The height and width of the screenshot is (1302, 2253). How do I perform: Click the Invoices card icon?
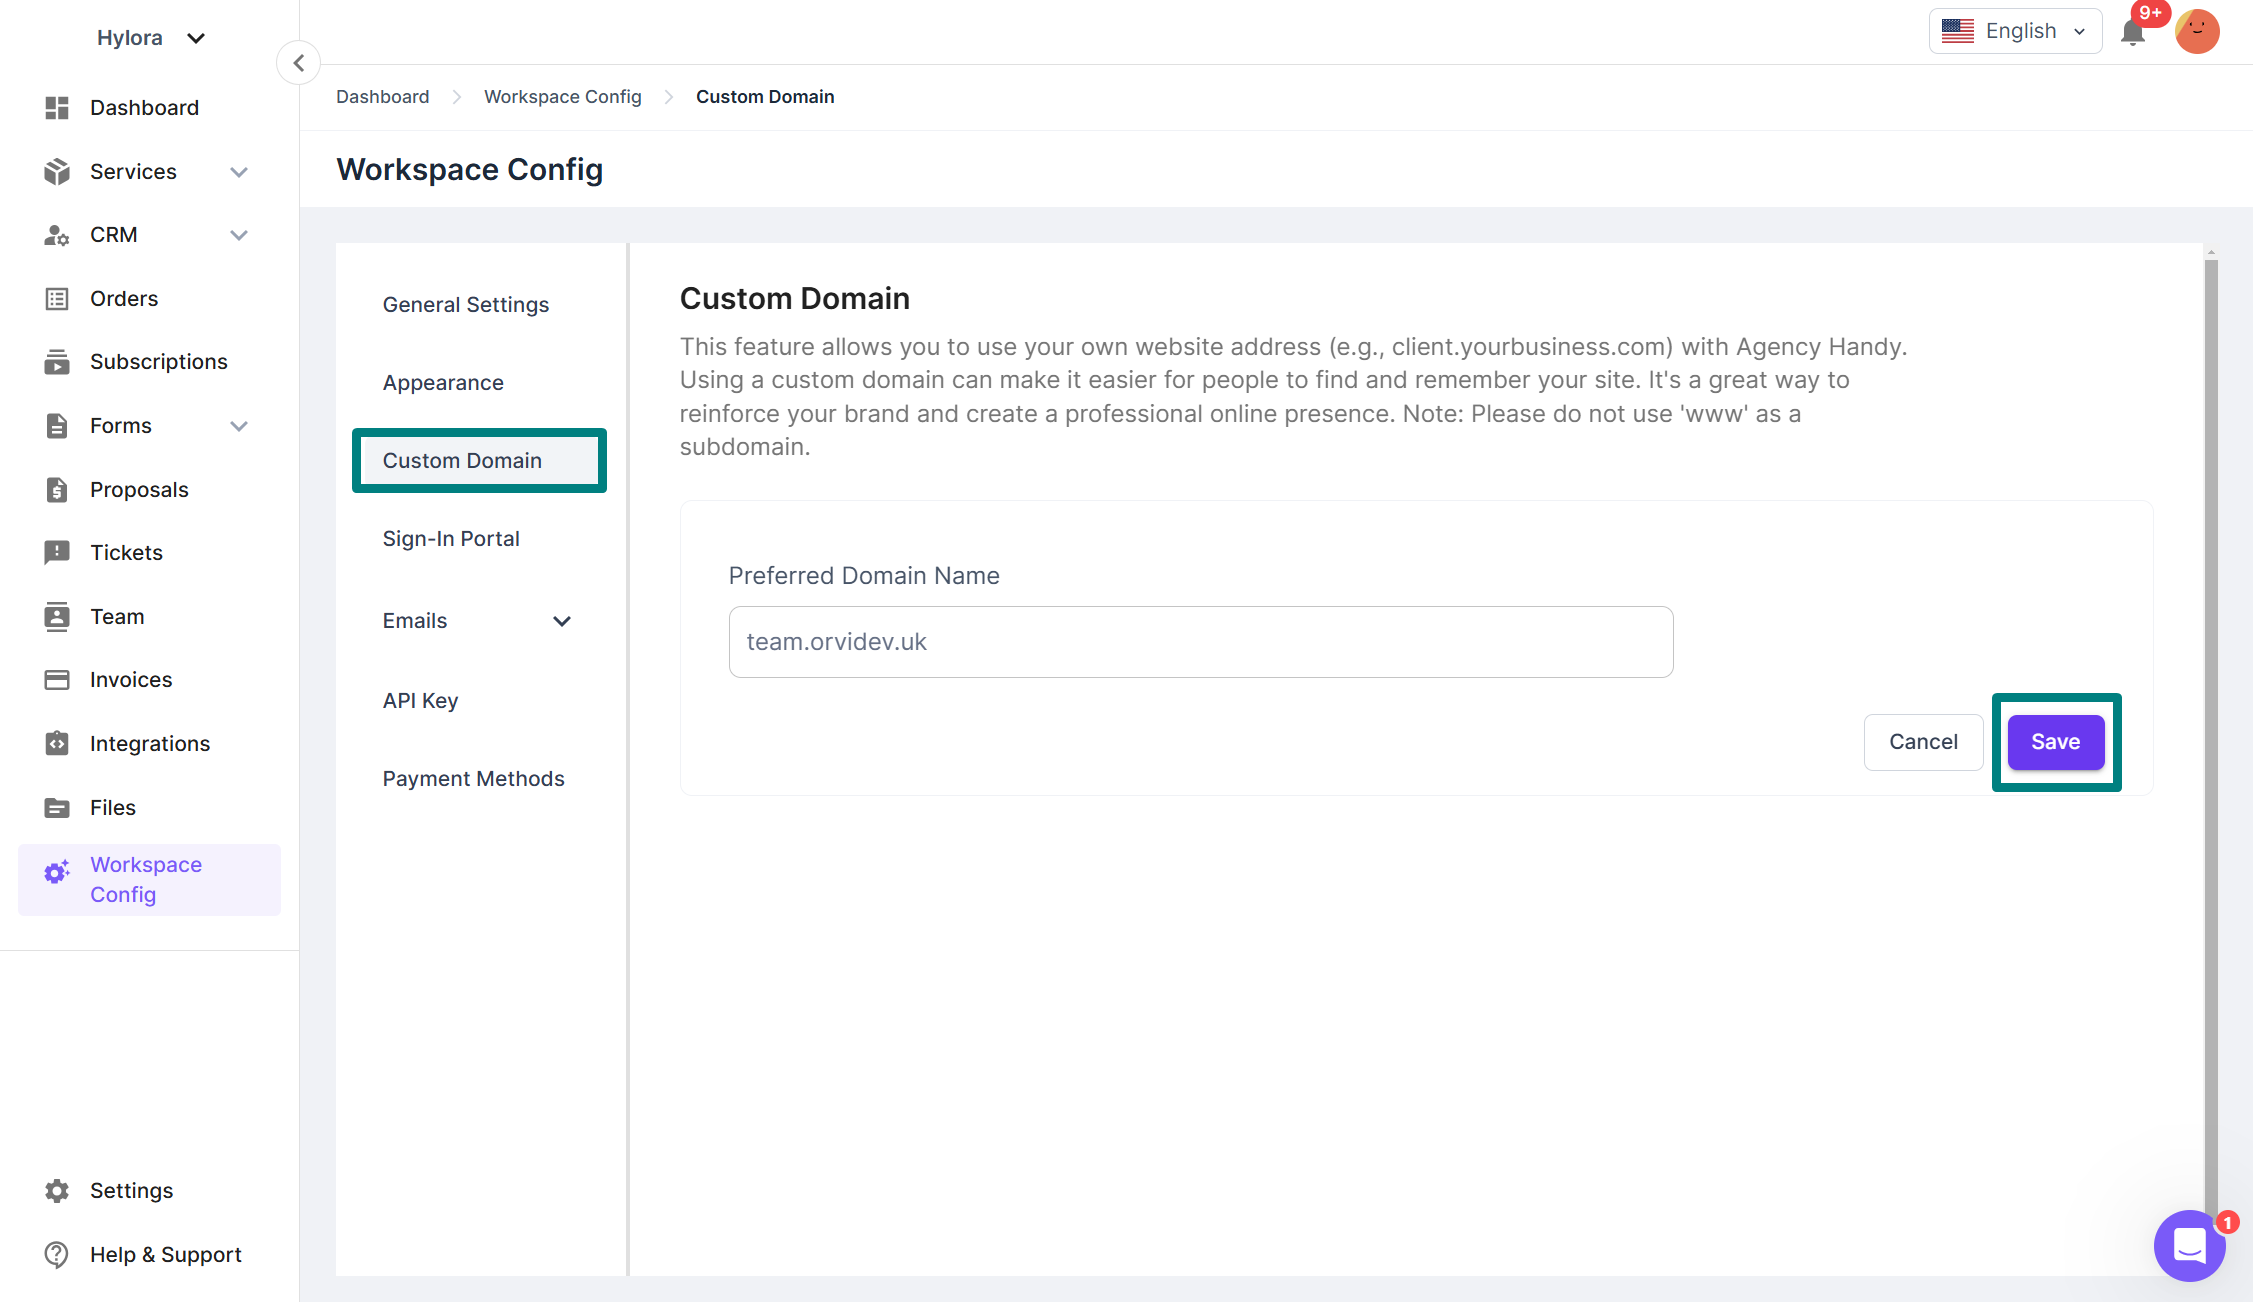coord(57,680)
